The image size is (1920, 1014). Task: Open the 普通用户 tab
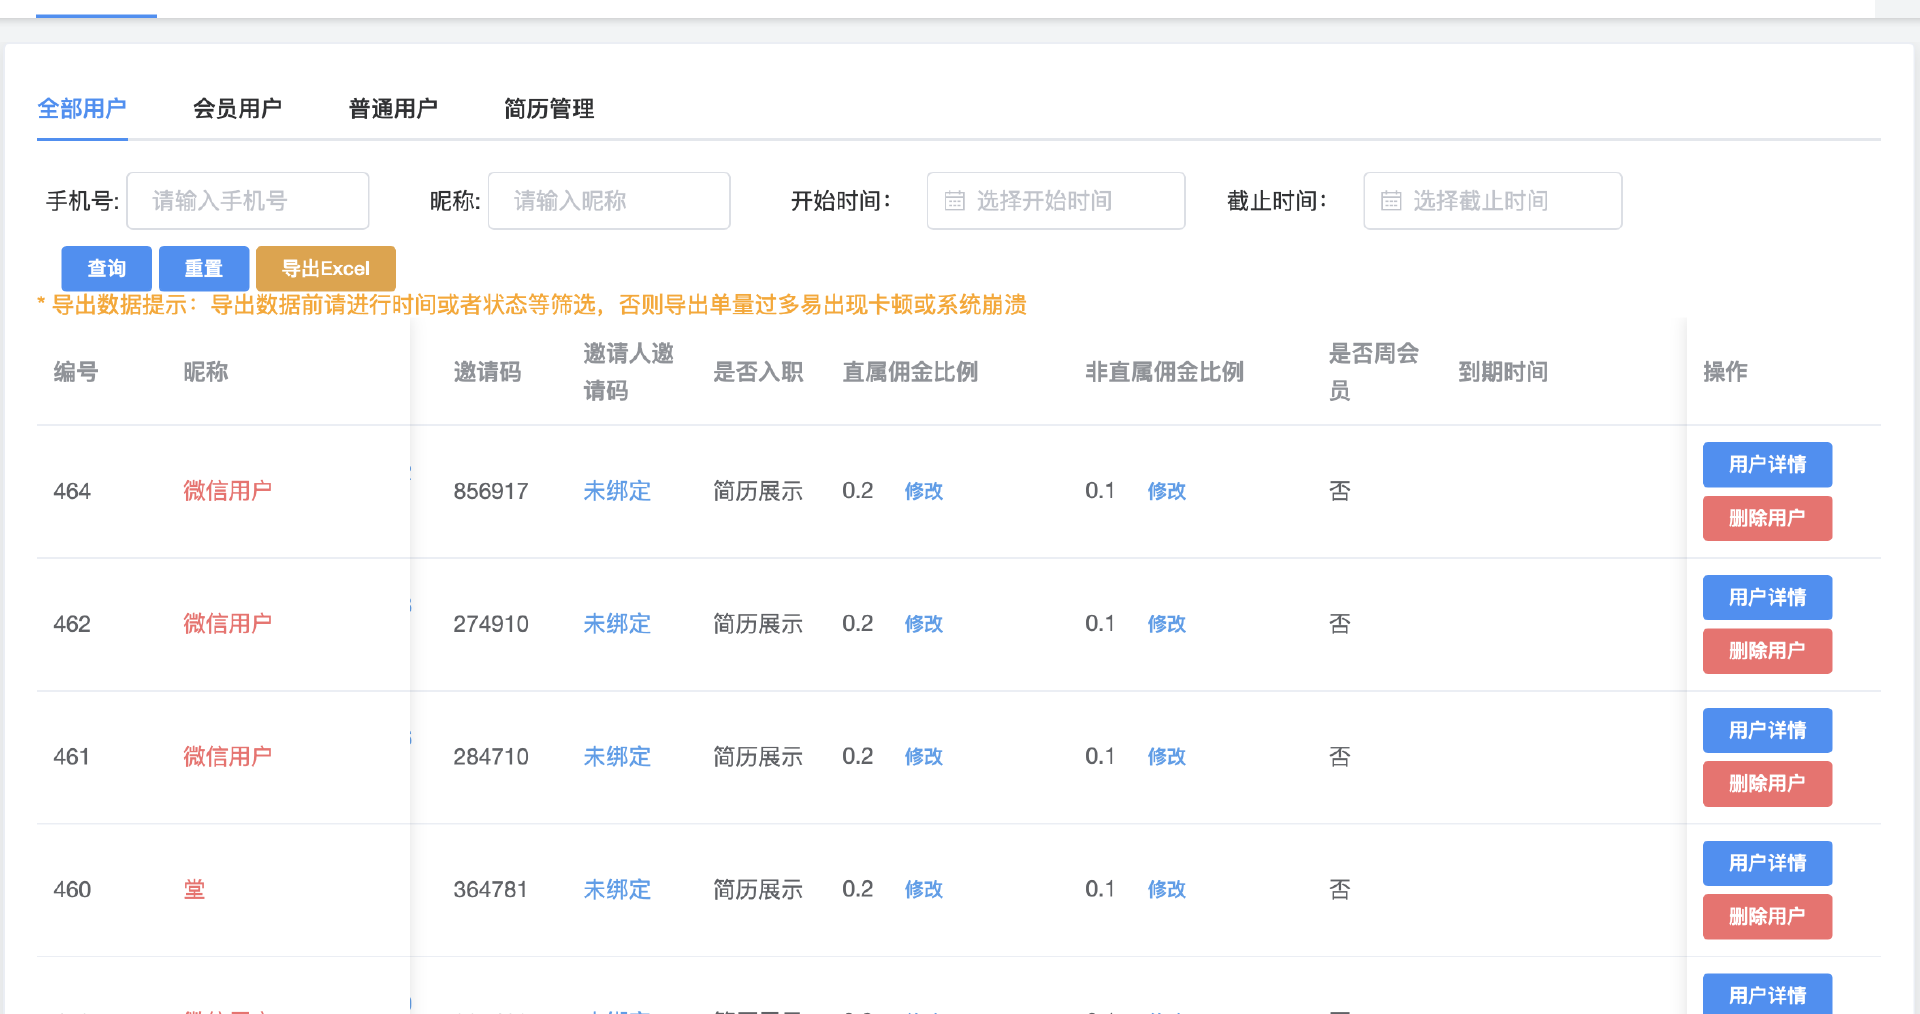click(x=393, y=108)
